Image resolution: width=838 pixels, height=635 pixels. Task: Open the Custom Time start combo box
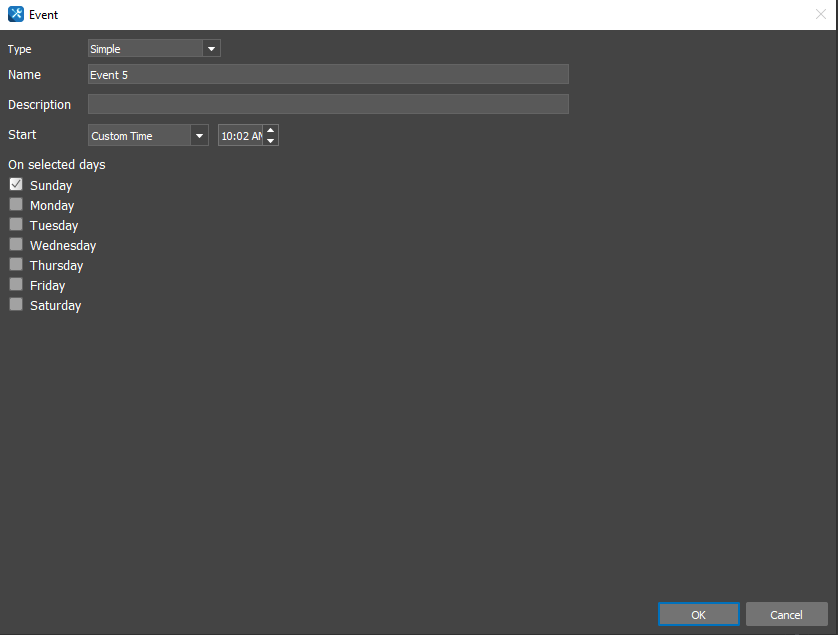click(x=139, y=136)
